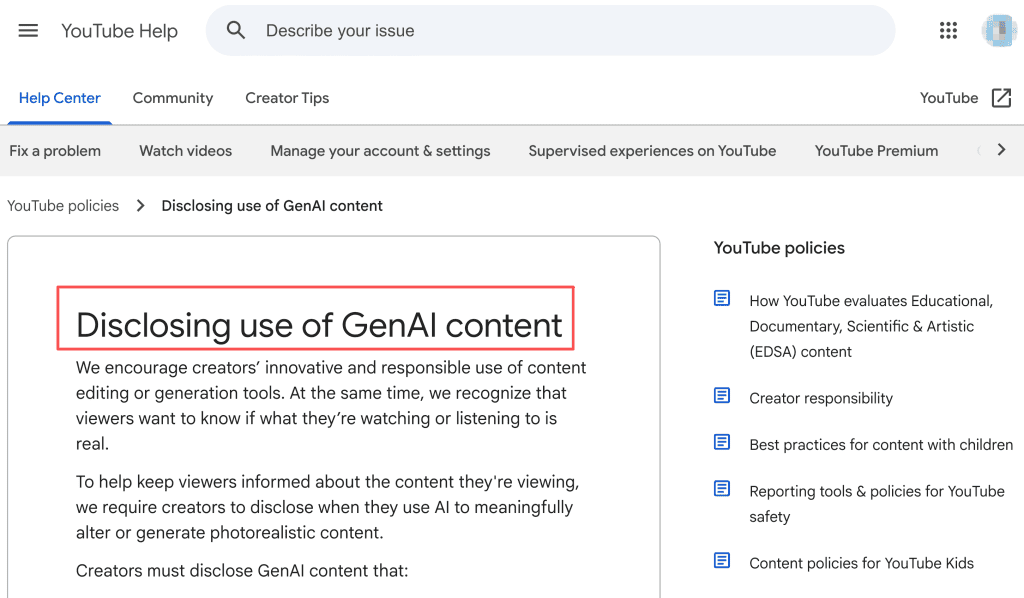The image size is (1024, 598).
Task: Open the account profile avatar
Action: click(999, 30)
